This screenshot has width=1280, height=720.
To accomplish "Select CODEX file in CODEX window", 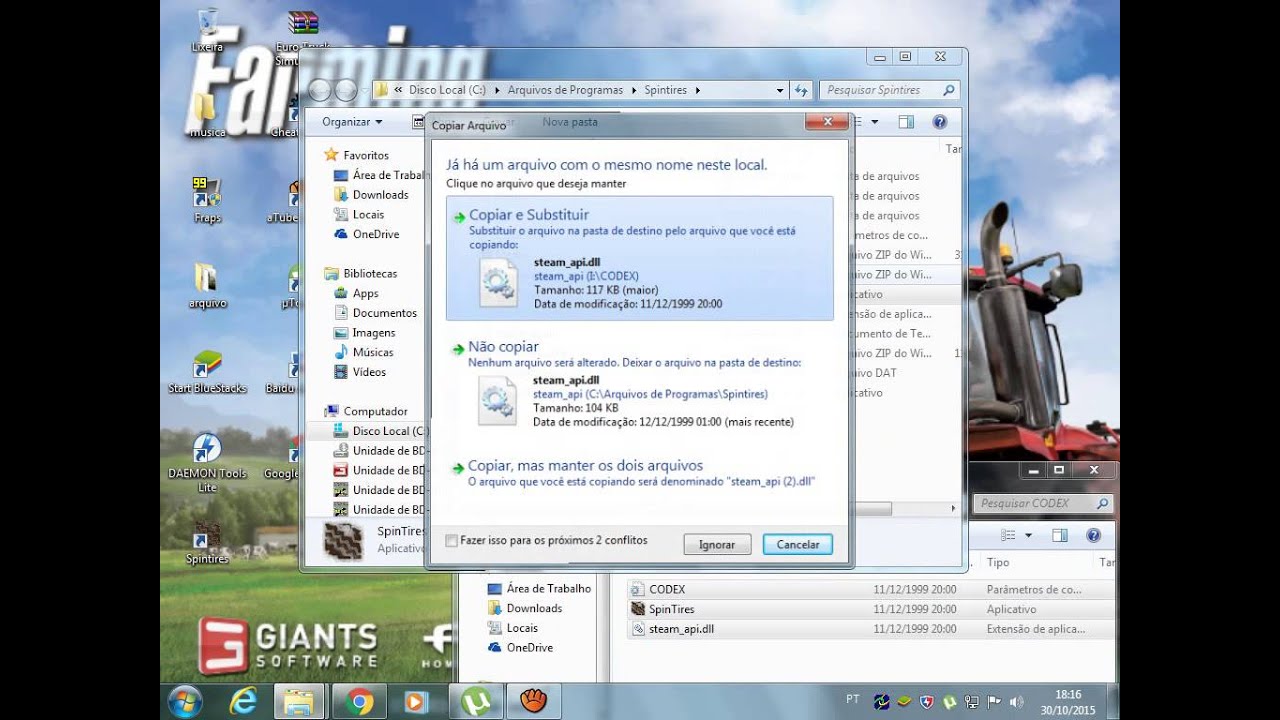I will [667, 589].
